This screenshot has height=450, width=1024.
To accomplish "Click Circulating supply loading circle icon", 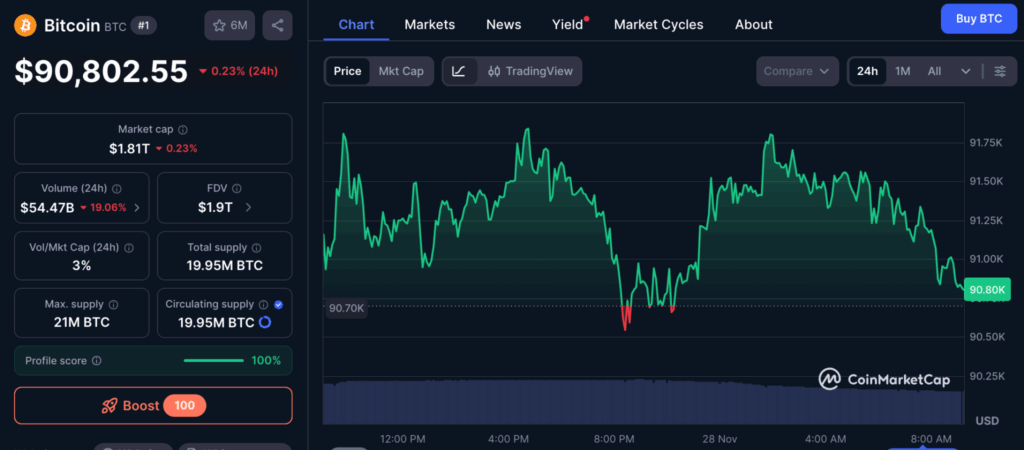I will pos(265,322).
